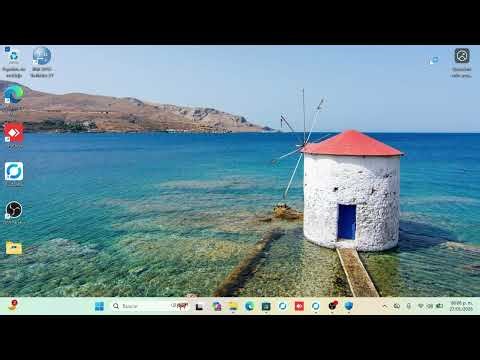
Task: Switch to AnyDesk on the taskbar
Action: pyautogui.click(x=299, y=306)
